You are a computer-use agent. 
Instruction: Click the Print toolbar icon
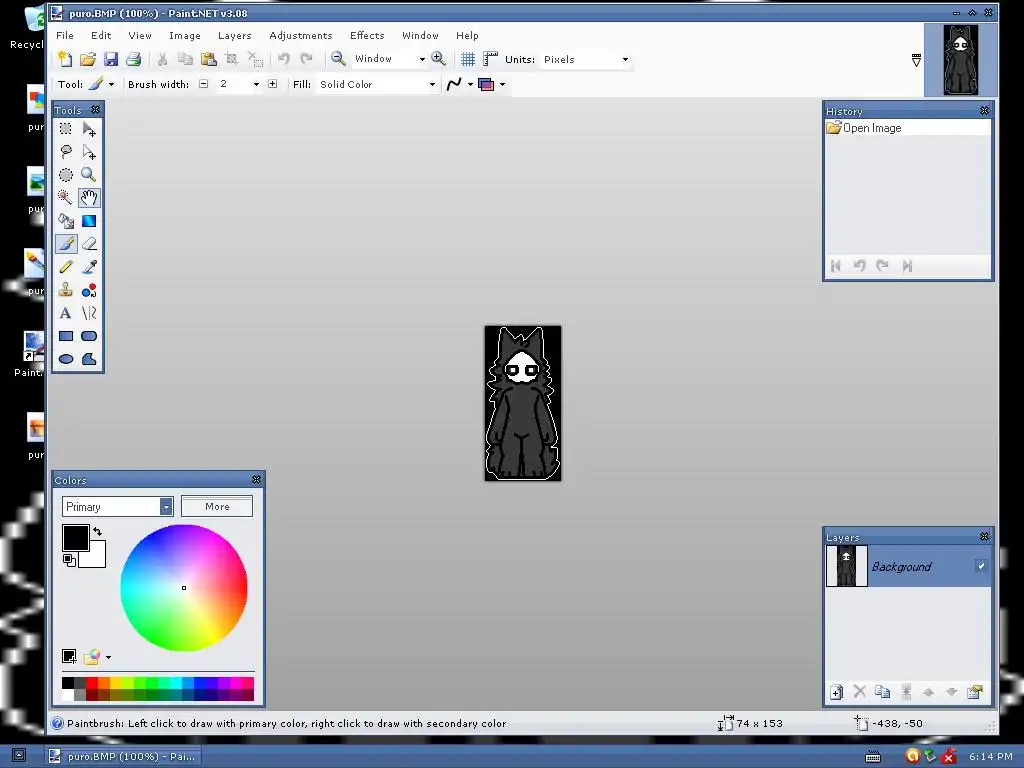(133, 59)
